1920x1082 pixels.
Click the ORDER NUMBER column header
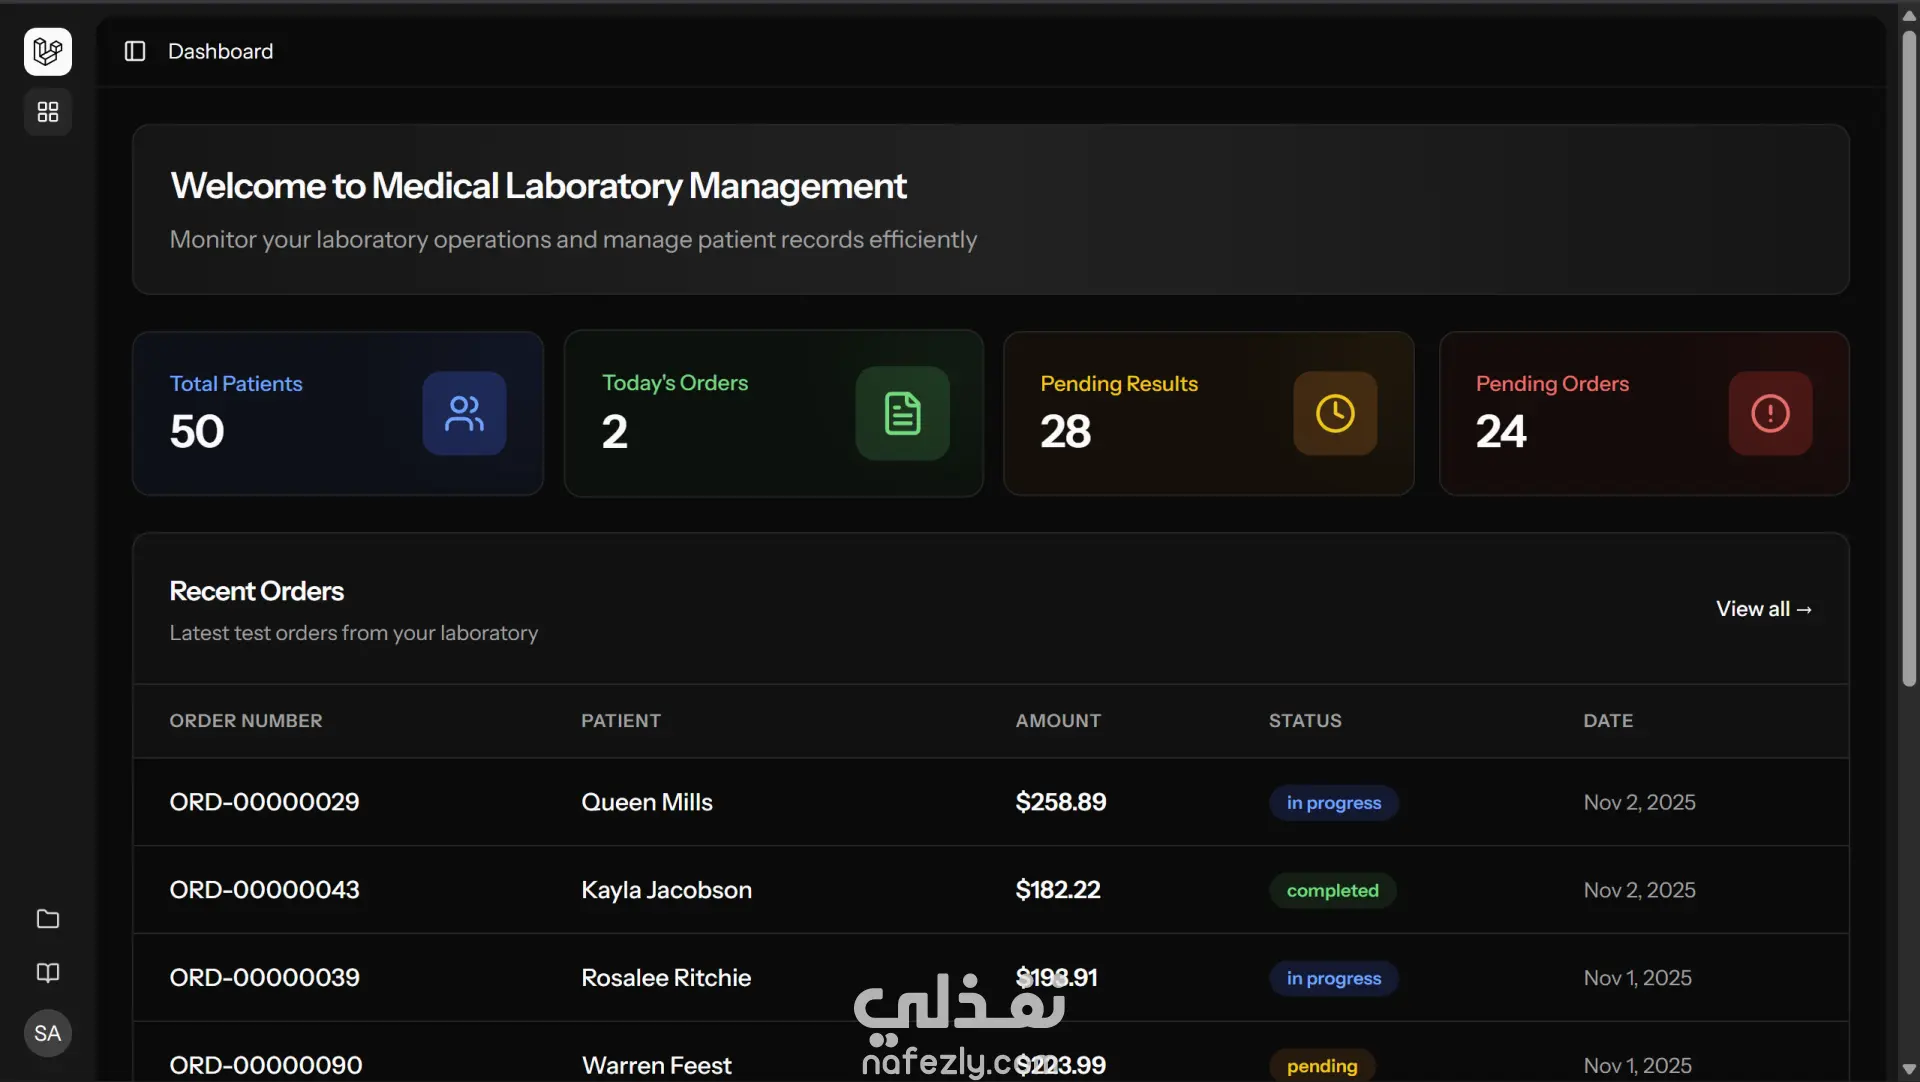click(x=246, y=721)
